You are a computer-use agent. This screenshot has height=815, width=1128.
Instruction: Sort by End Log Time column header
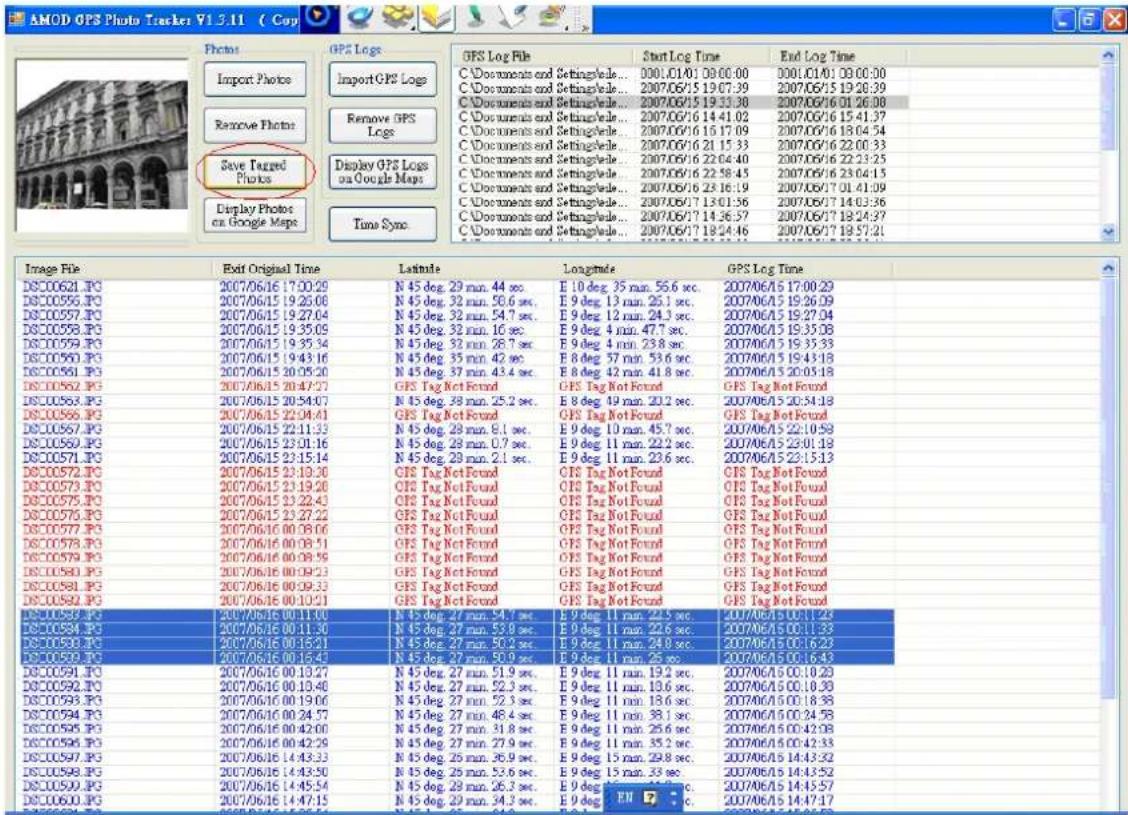coord(838,56)
